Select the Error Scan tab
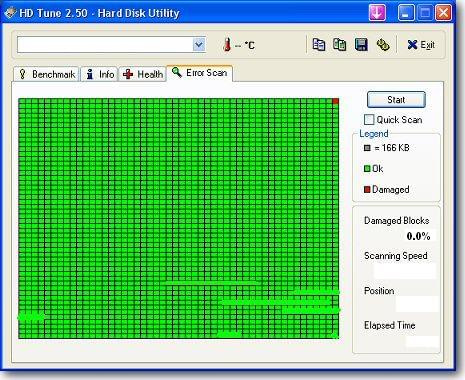 coord(200,73)
